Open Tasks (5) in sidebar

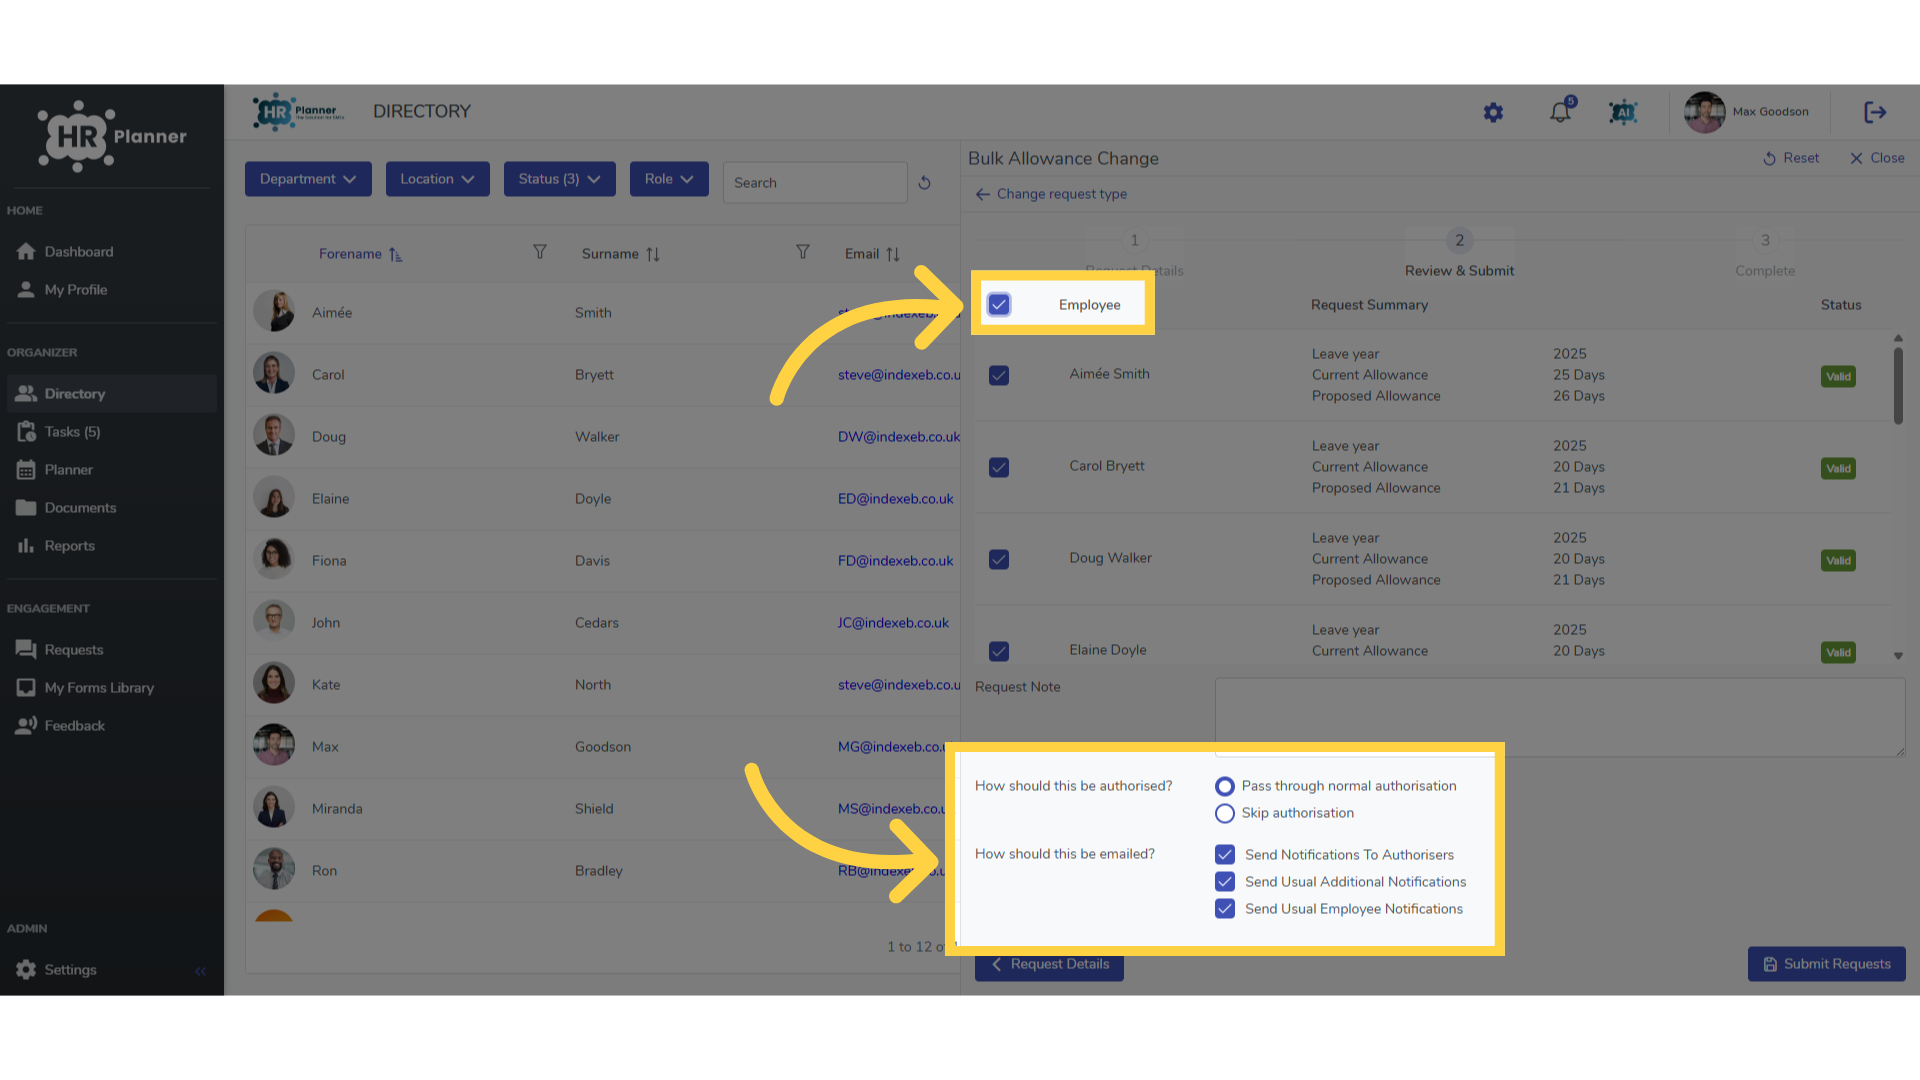(110, 432)
